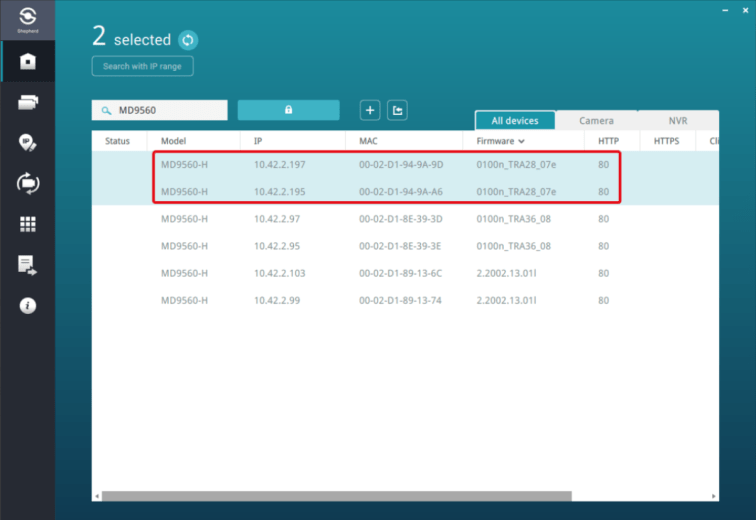756x520 pixels.
Task: Click the plus add device button
Action: pos(370,110)
